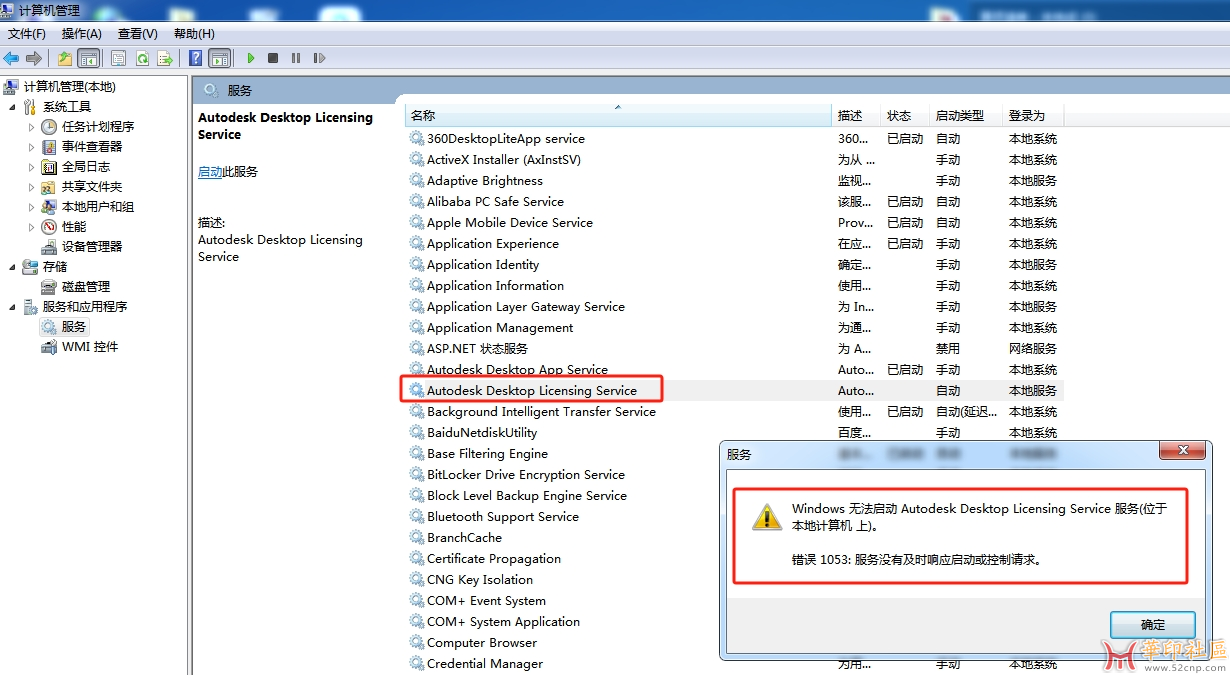Viewport: 1230px width, 675px height.
Task: Click the 启动 link to start service
Action: click(210, 172)
